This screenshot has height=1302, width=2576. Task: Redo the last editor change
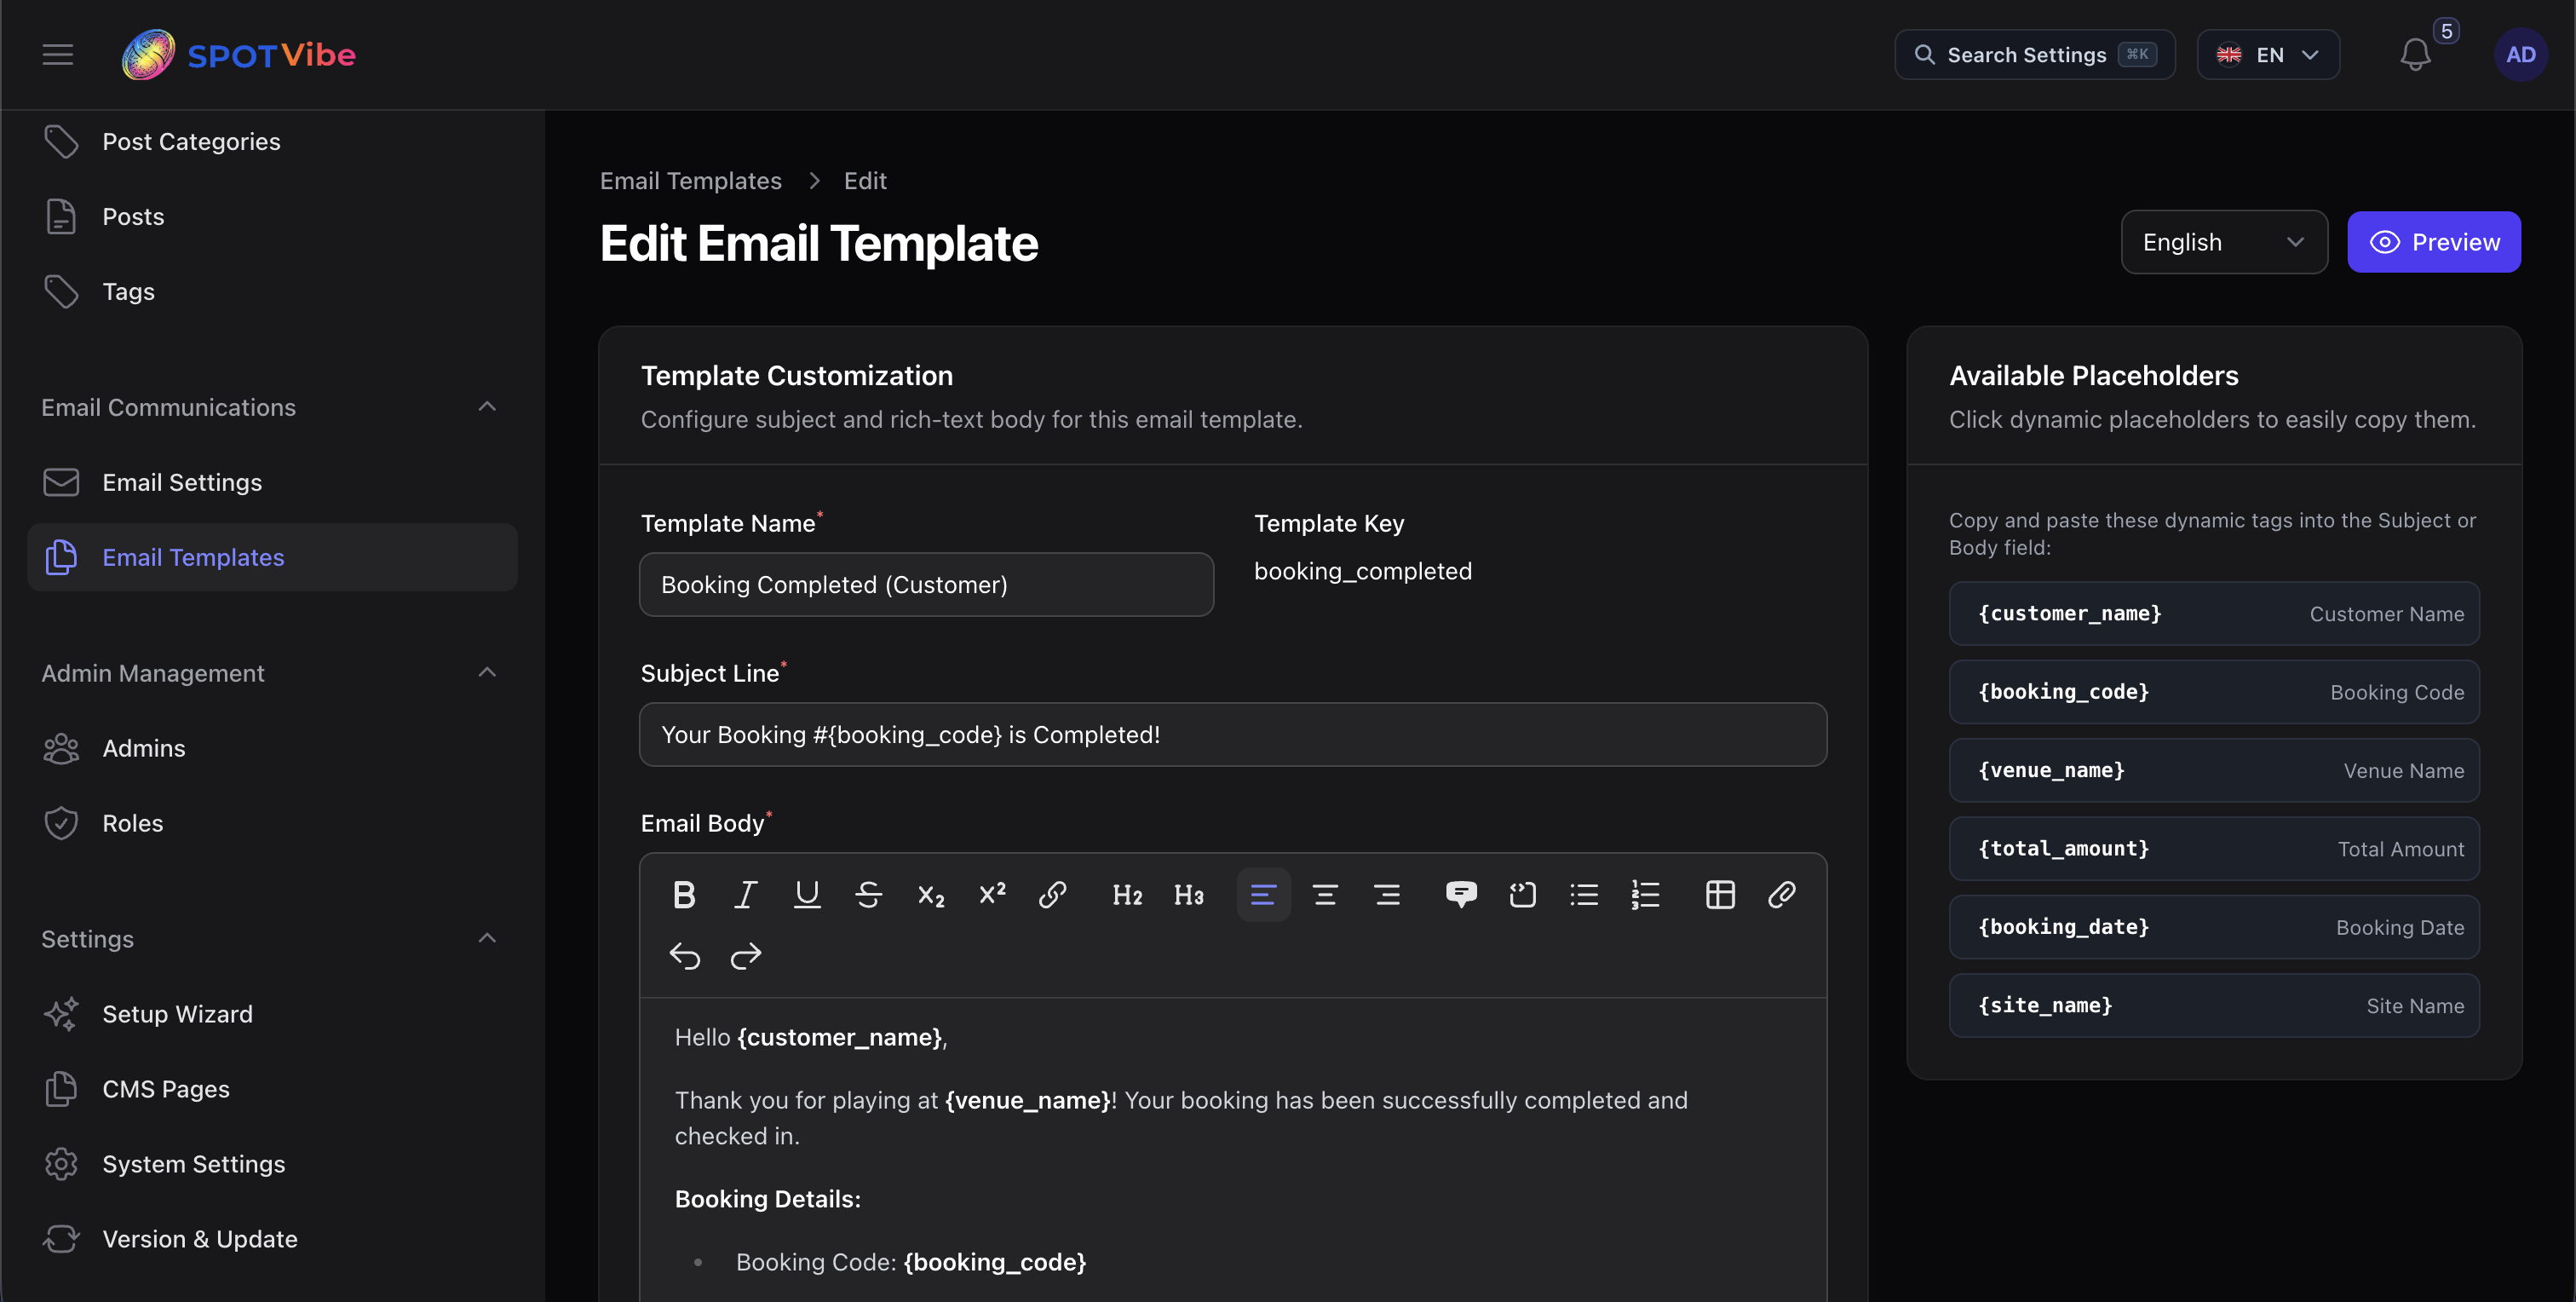(x=745, y=956)
